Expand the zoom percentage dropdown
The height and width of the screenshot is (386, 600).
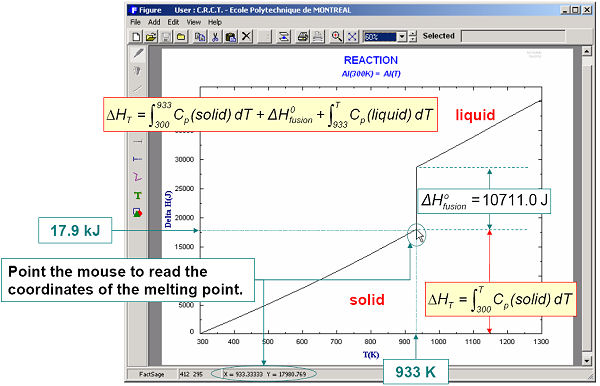(x=402, y=37)
